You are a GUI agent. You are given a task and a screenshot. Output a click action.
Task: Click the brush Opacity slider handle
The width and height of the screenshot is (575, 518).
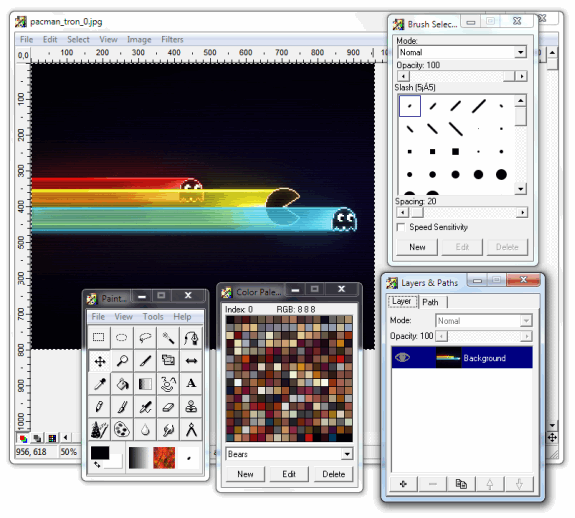pos(509,76)
